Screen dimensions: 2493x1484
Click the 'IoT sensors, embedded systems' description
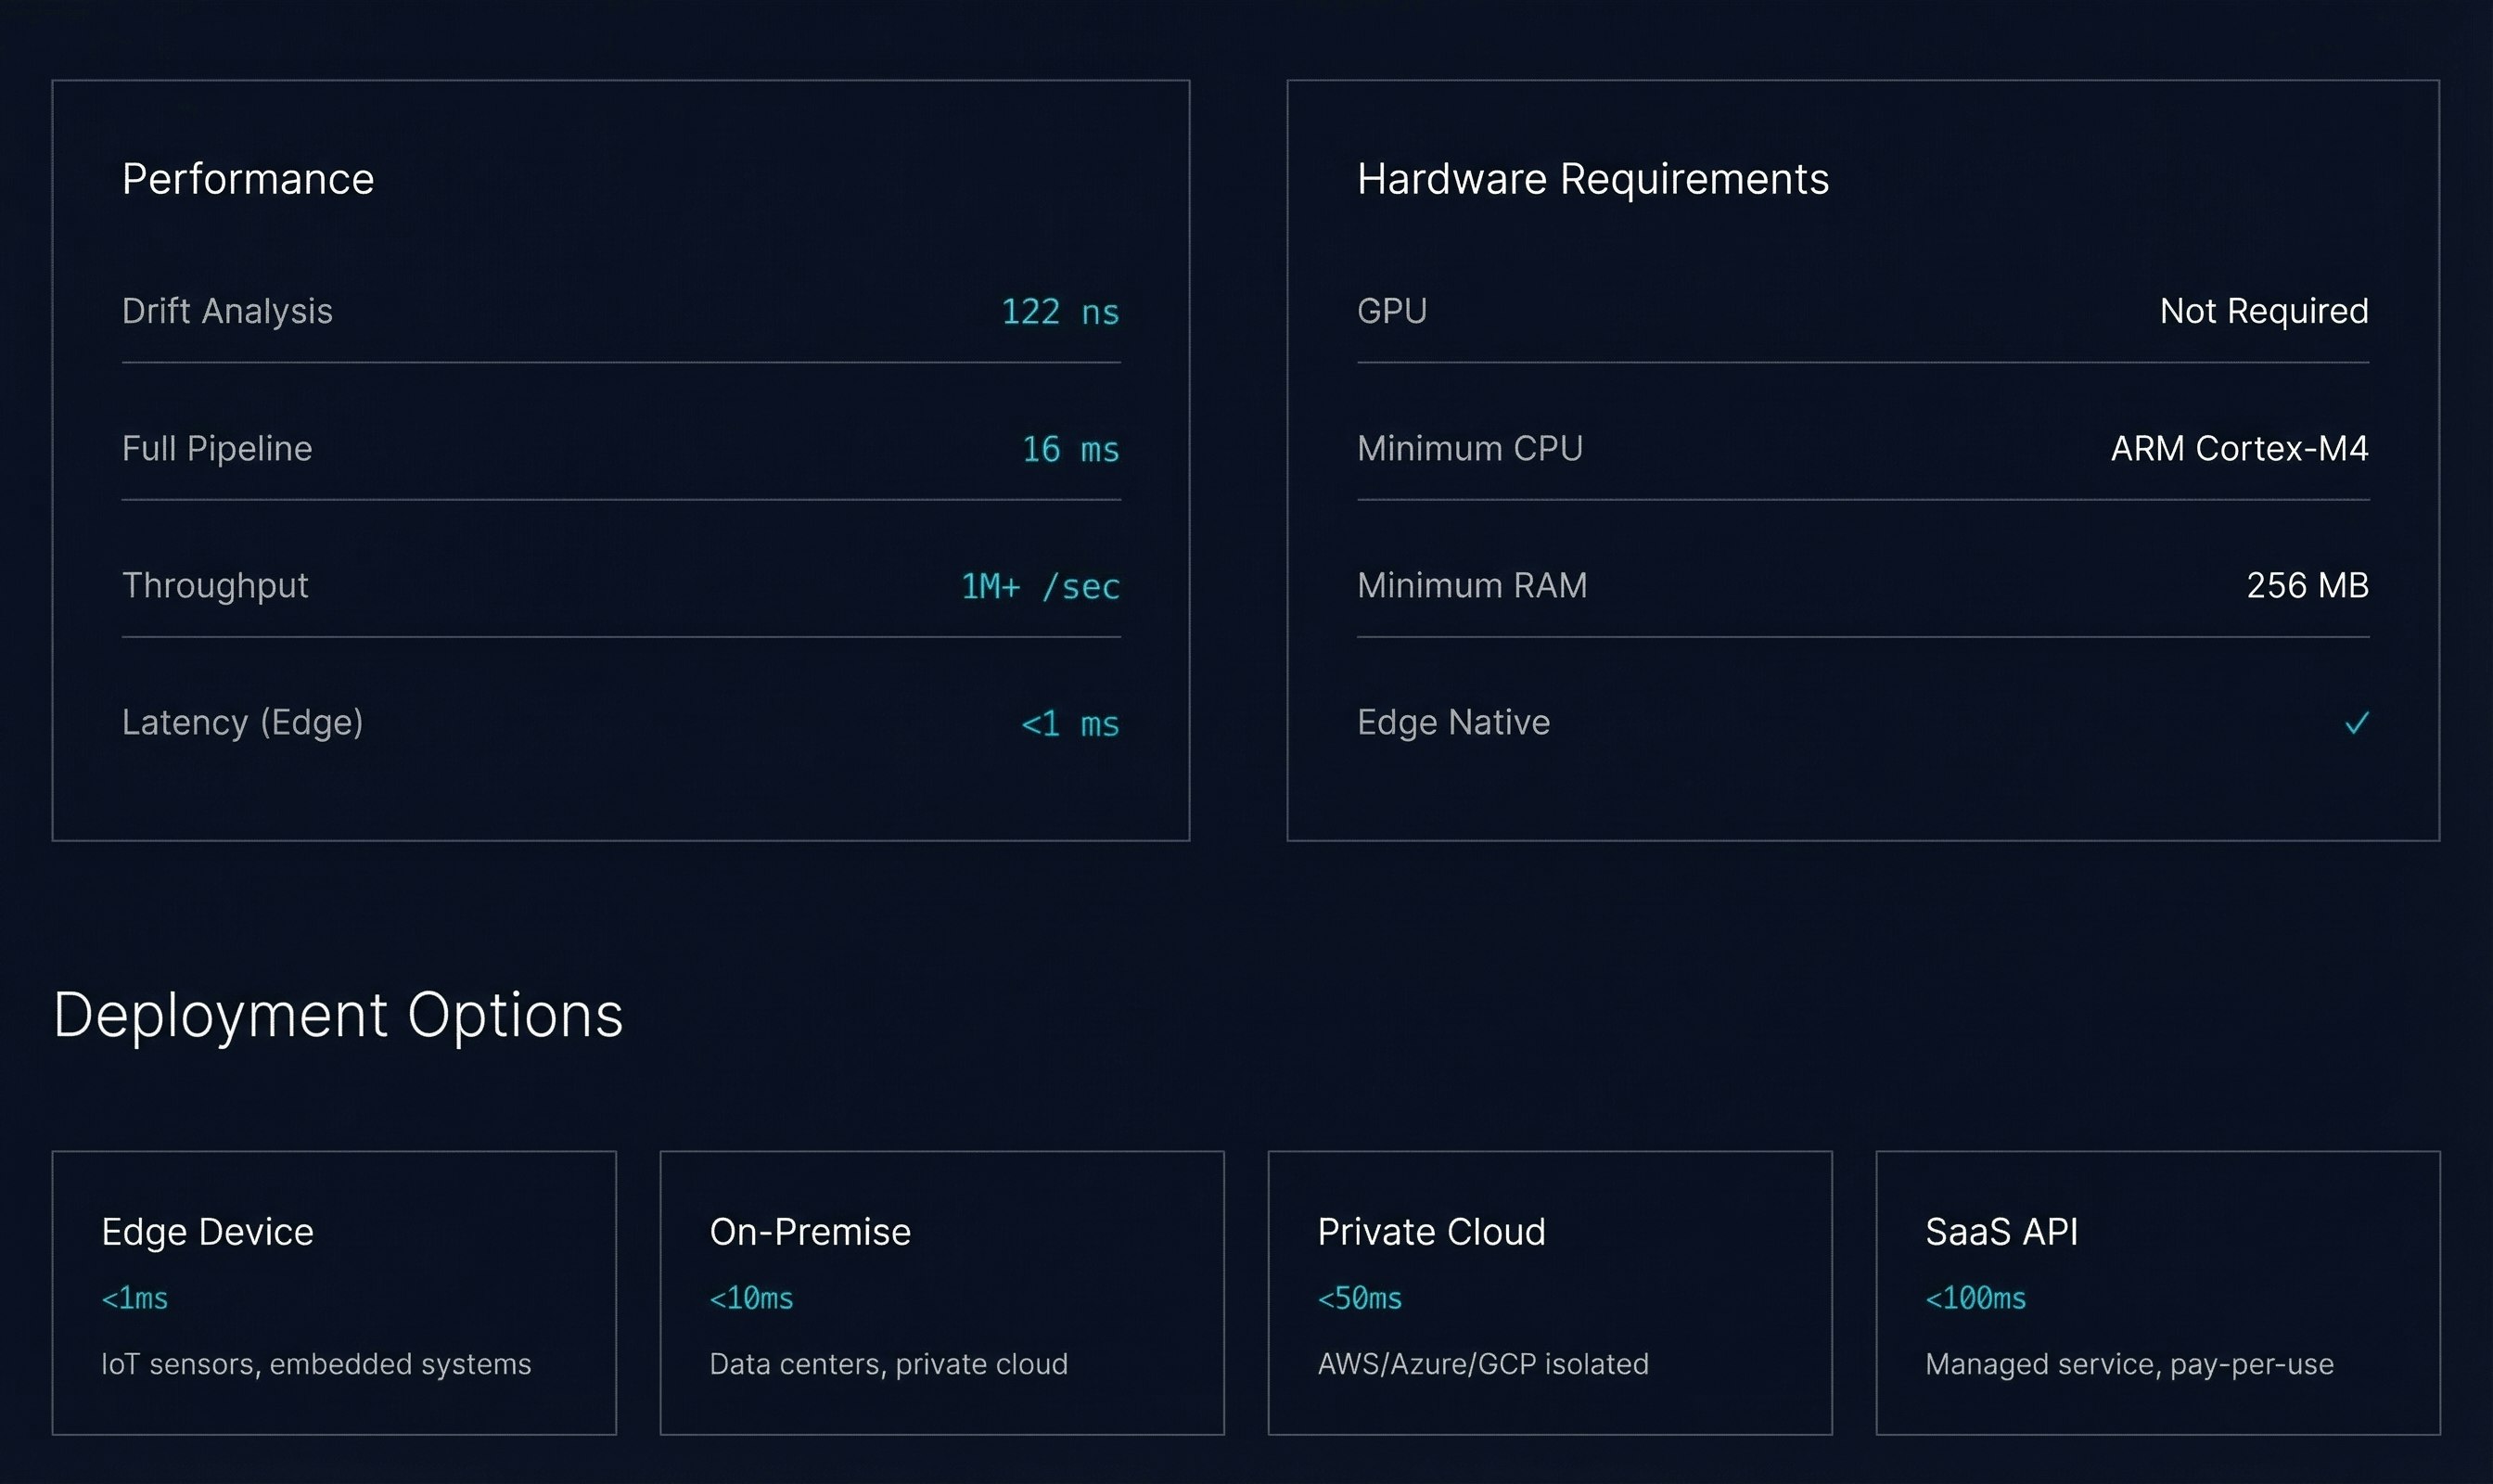coord(316,1364)
